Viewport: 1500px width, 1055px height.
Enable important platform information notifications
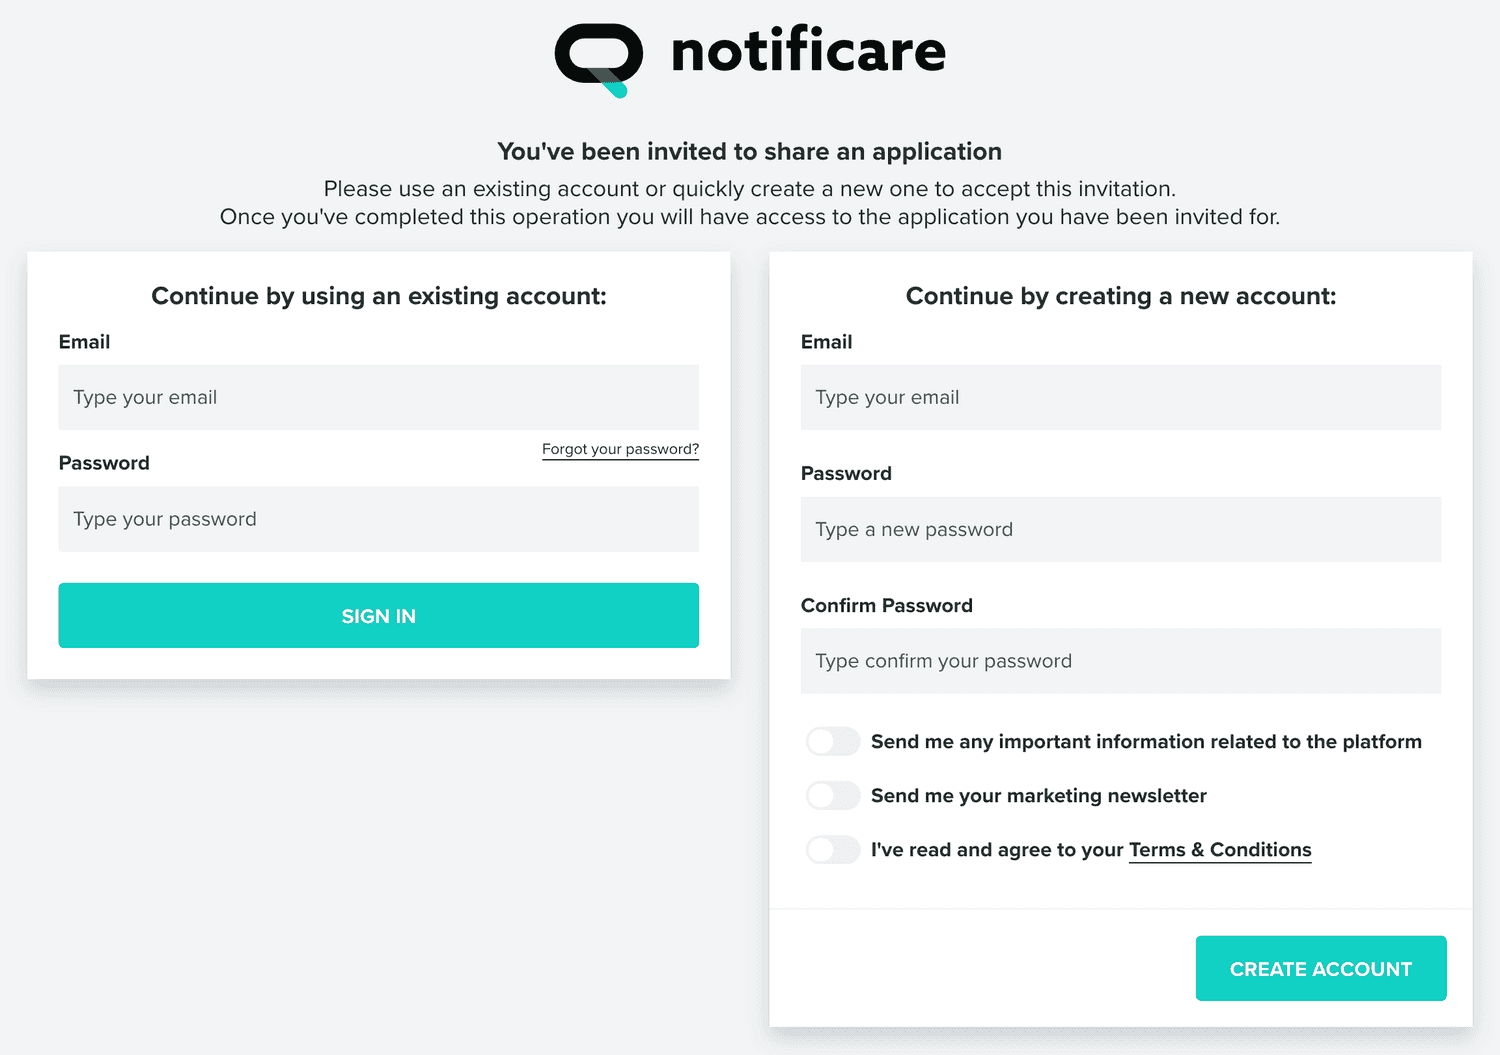coord(832,741)
